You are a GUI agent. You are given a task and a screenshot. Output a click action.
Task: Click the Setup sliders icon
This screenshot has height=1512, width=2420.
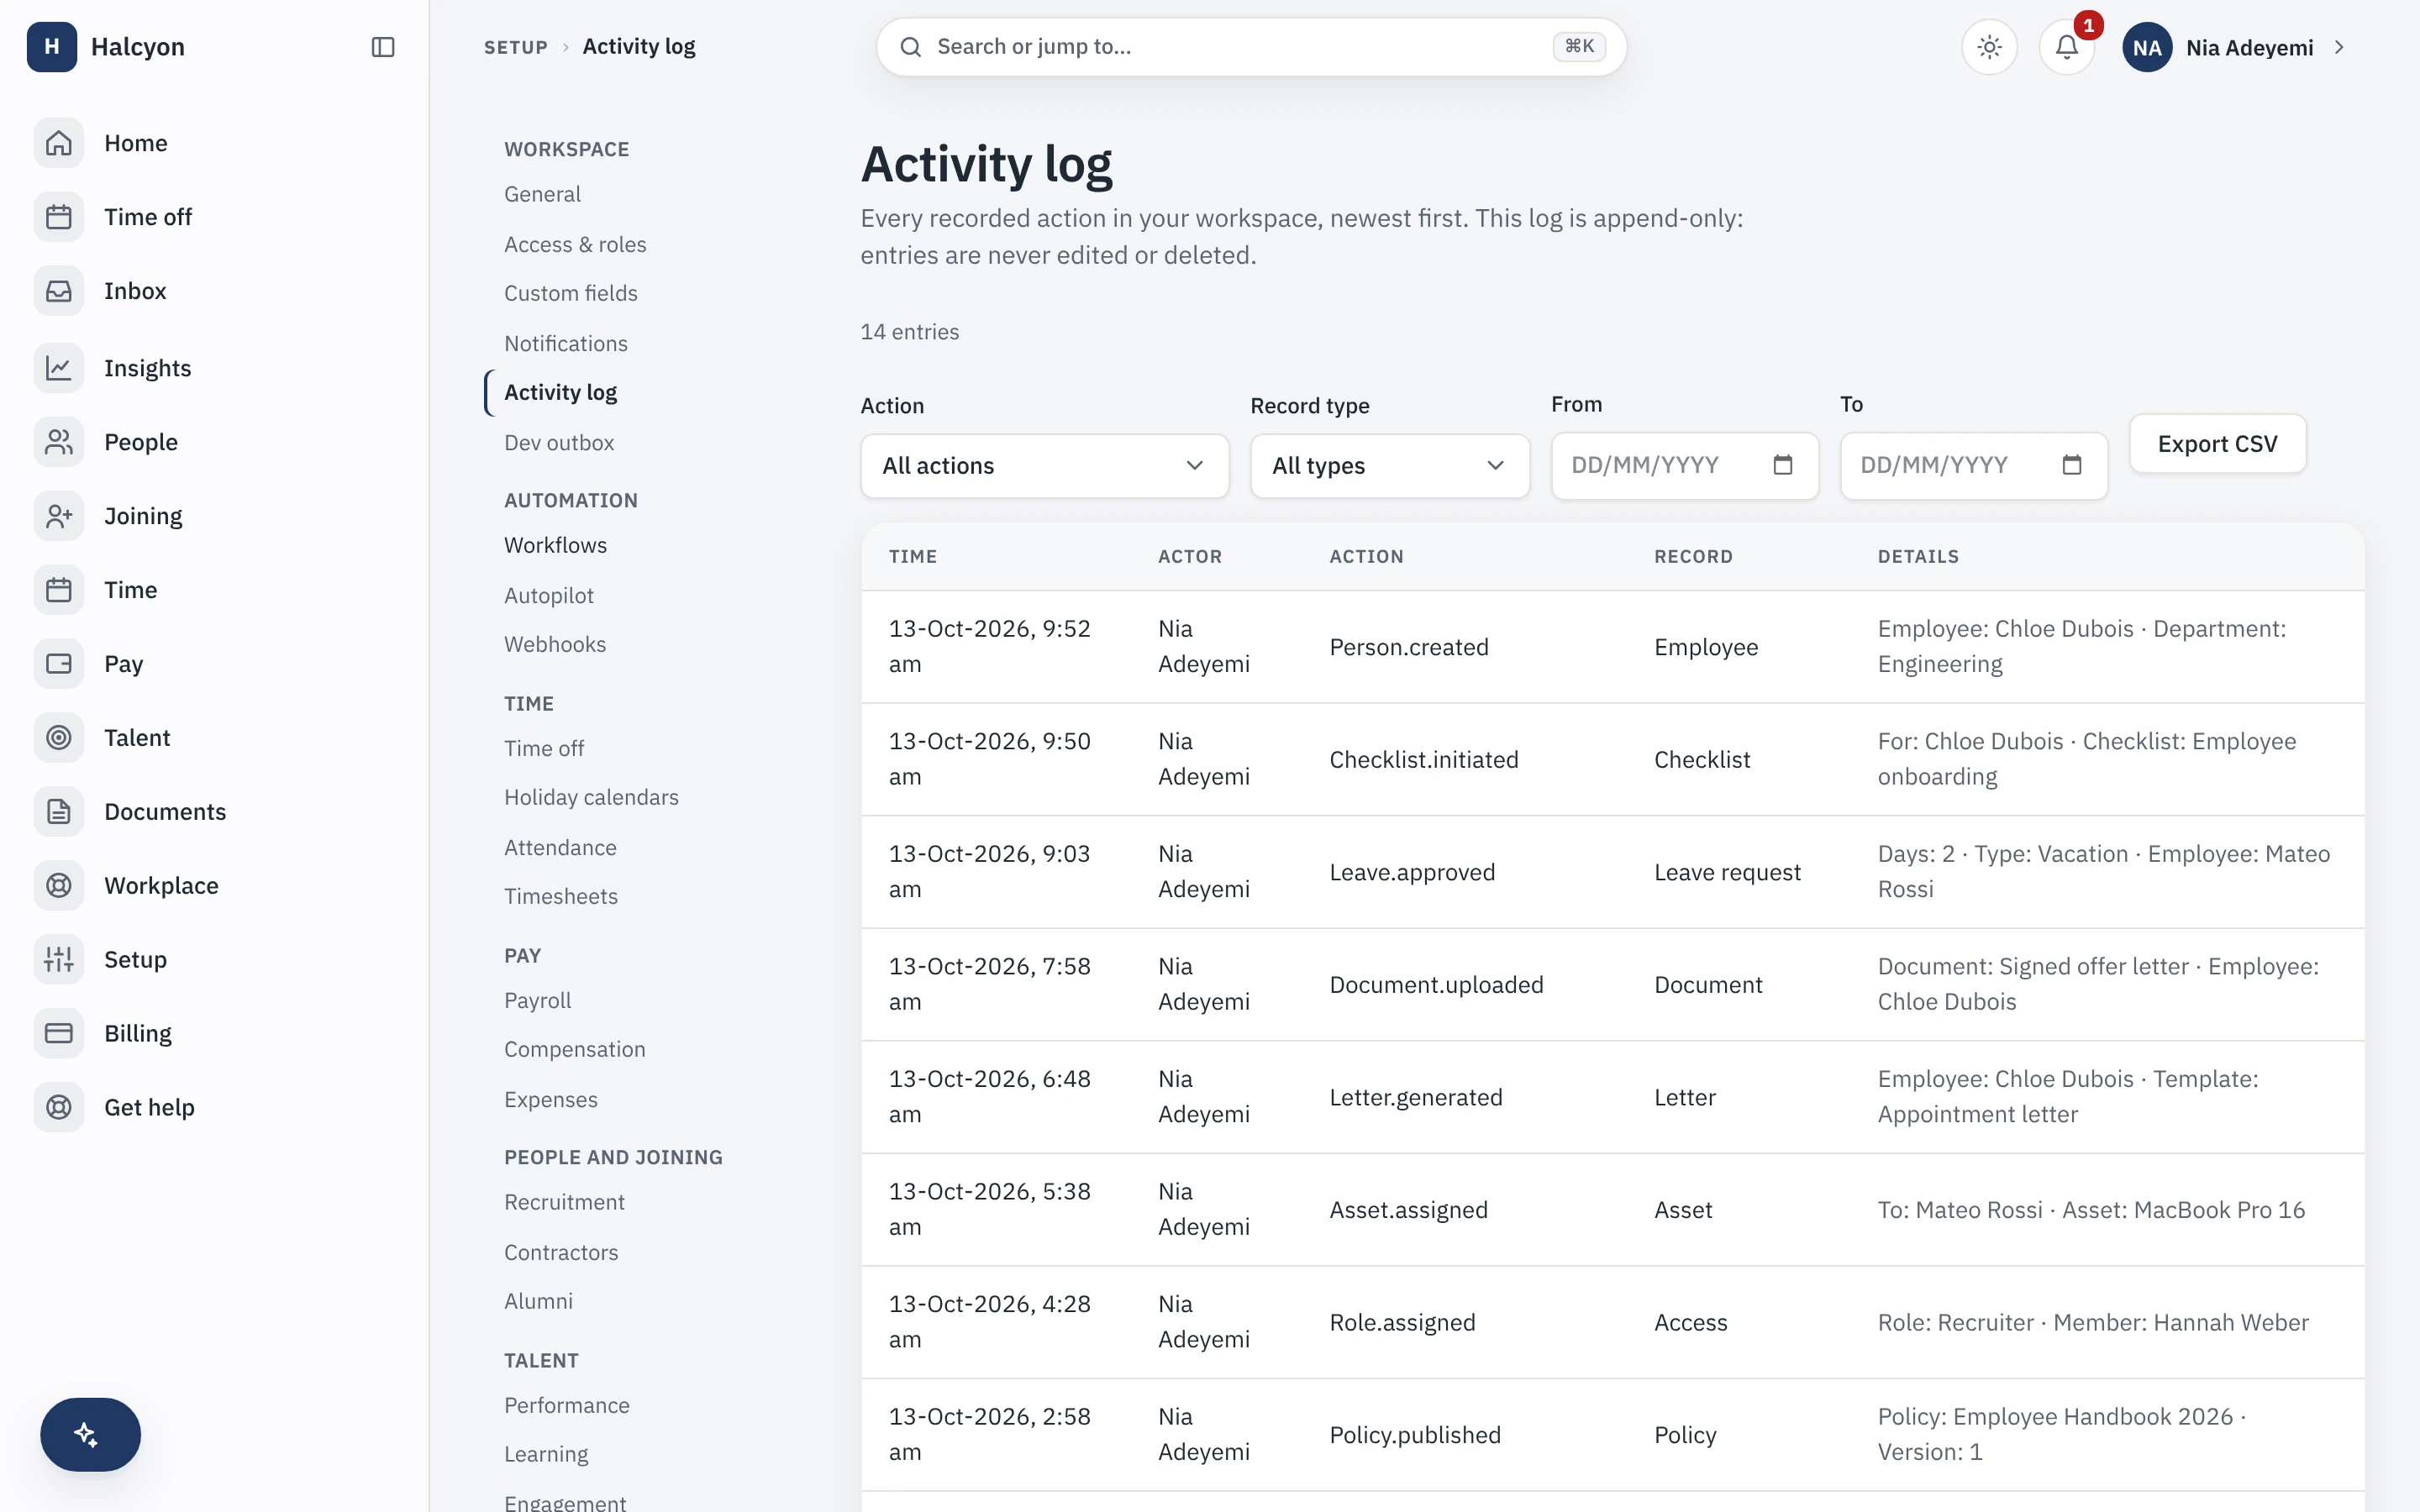pos(59,960)
